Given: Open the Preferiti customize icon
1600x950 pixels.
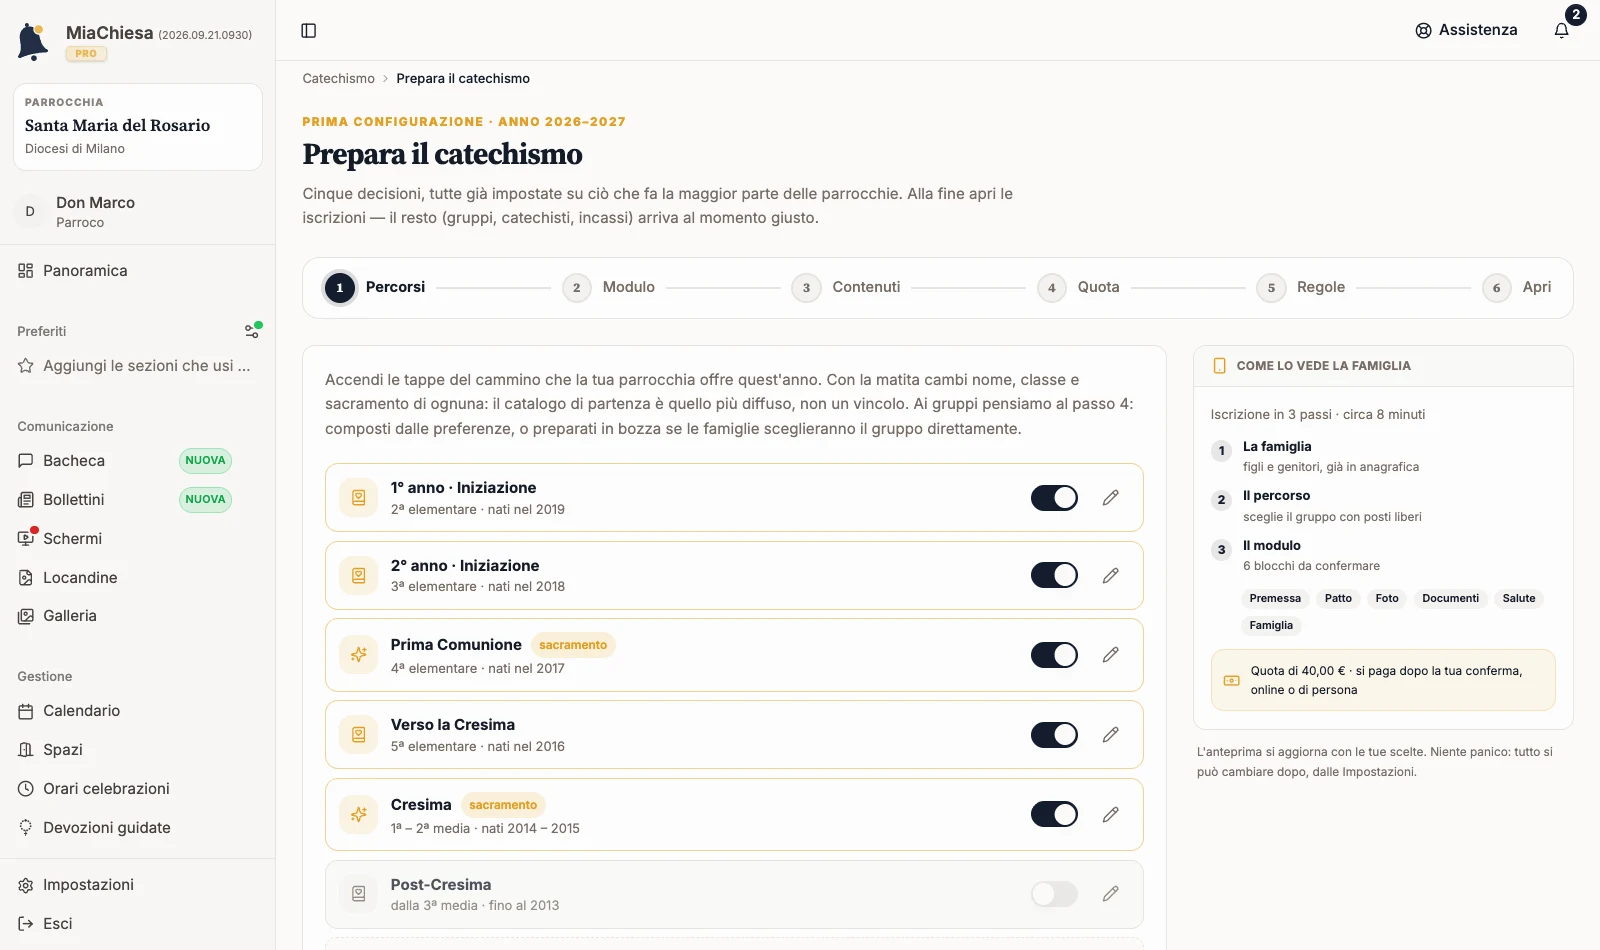Looking at the screenshot, I should pos(252,331).
